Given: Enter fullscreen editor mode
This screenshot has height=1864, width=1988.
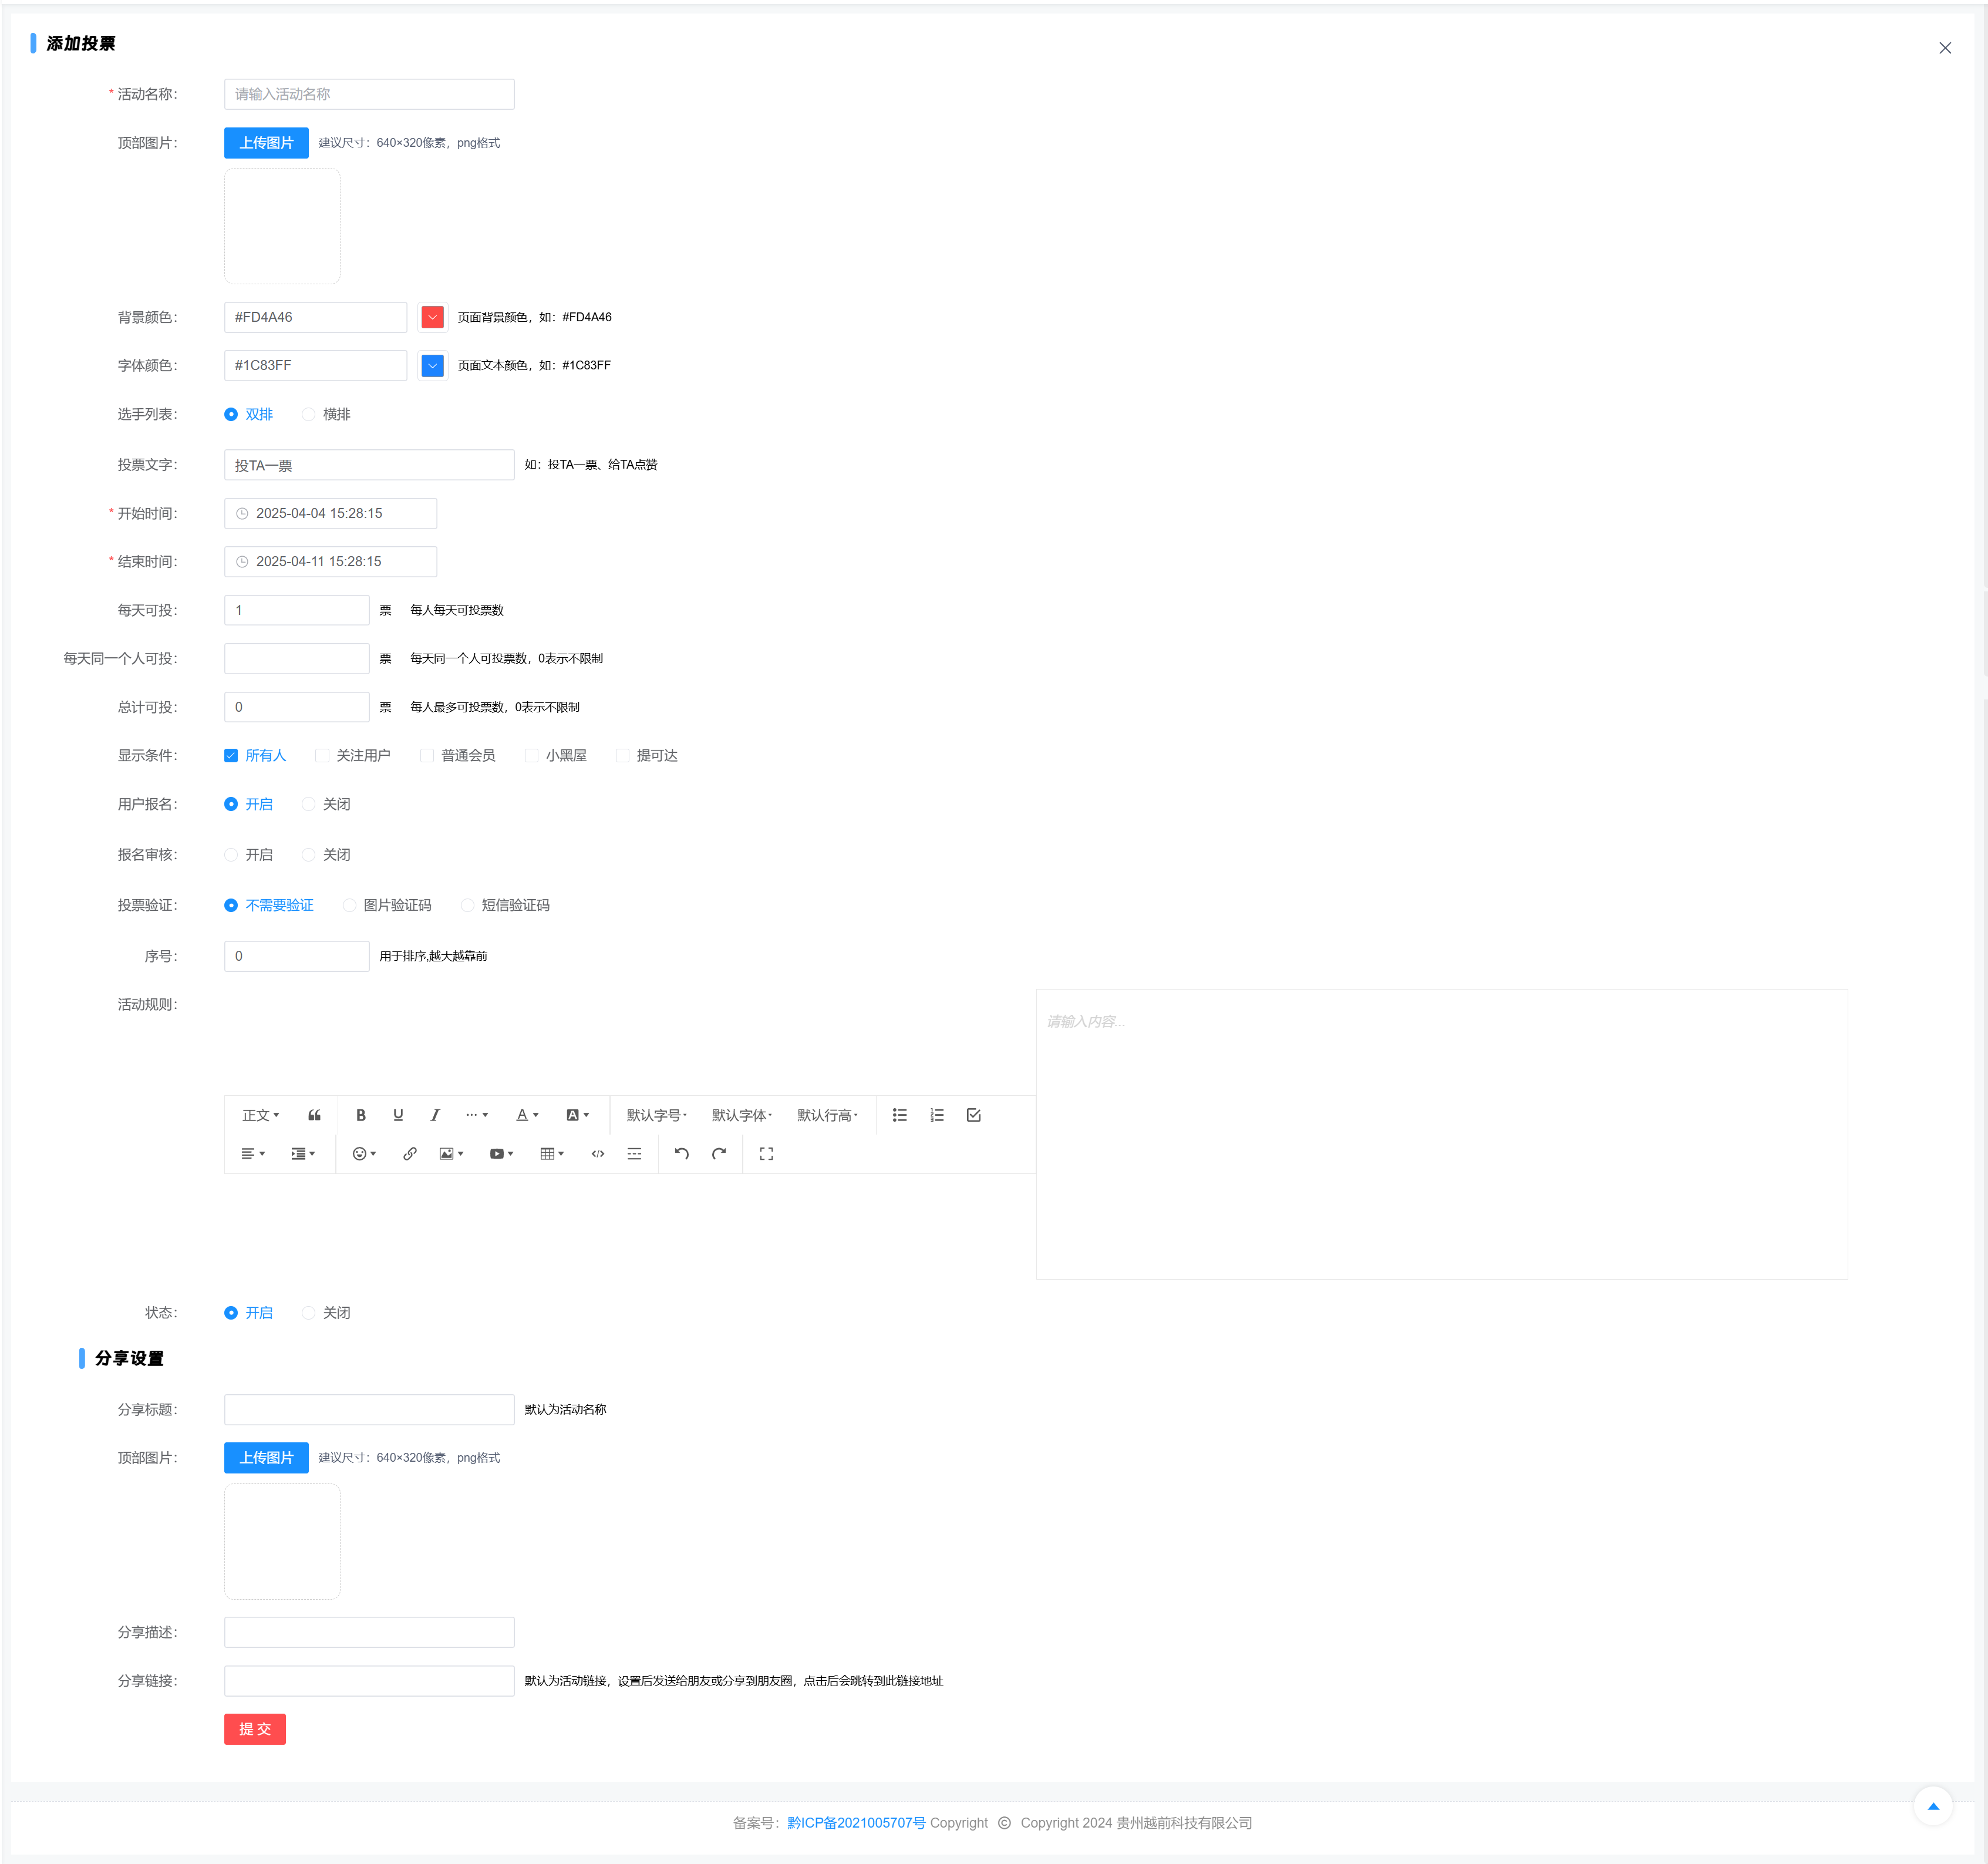Looking at the screenshot, I should (766, 1154).
